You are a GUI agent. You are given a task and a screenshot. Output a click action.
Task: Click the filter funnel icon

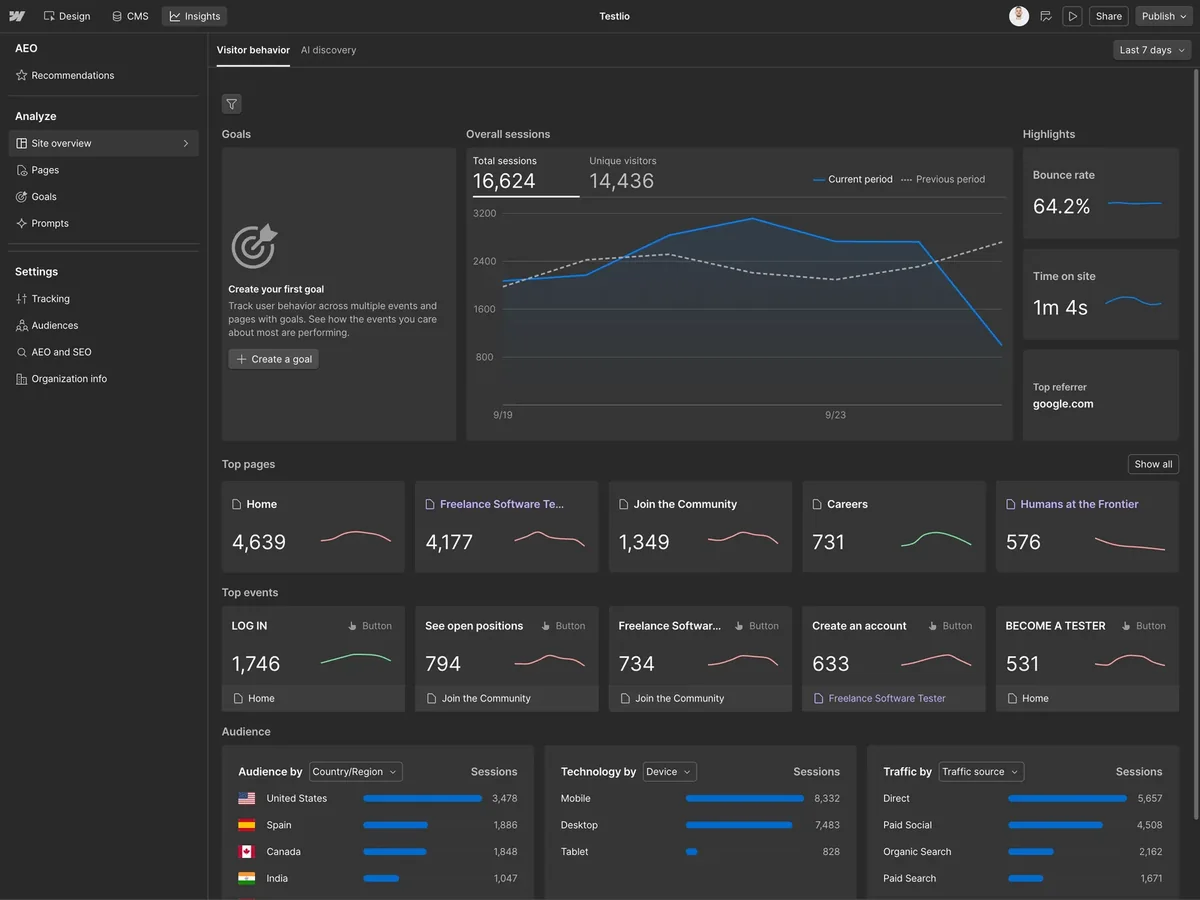[232, 104]
